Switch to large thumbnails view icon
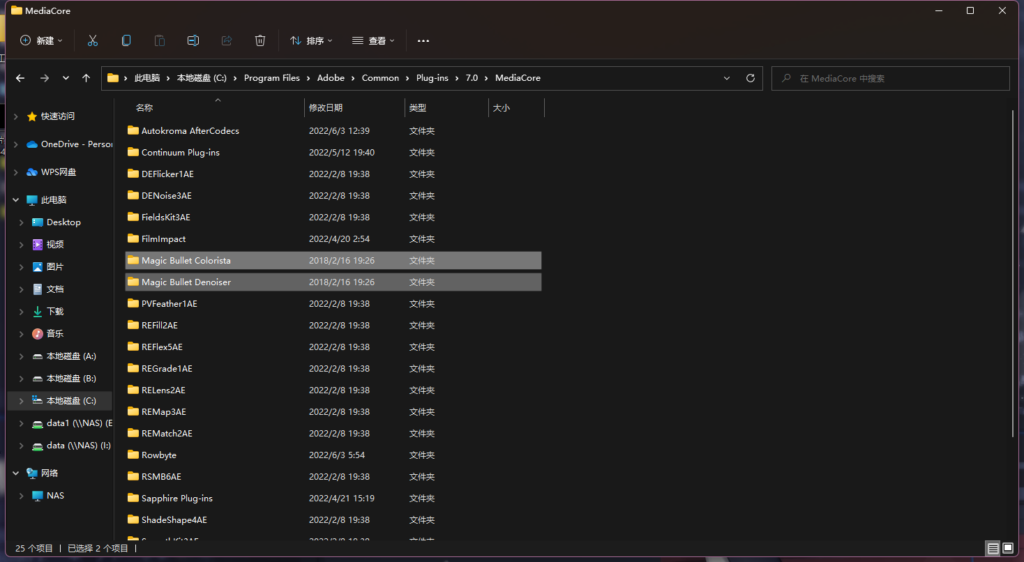Image resolution: width=1024 pixels, height=562 pixels. pyautogui.click(x=1008, y=548)
